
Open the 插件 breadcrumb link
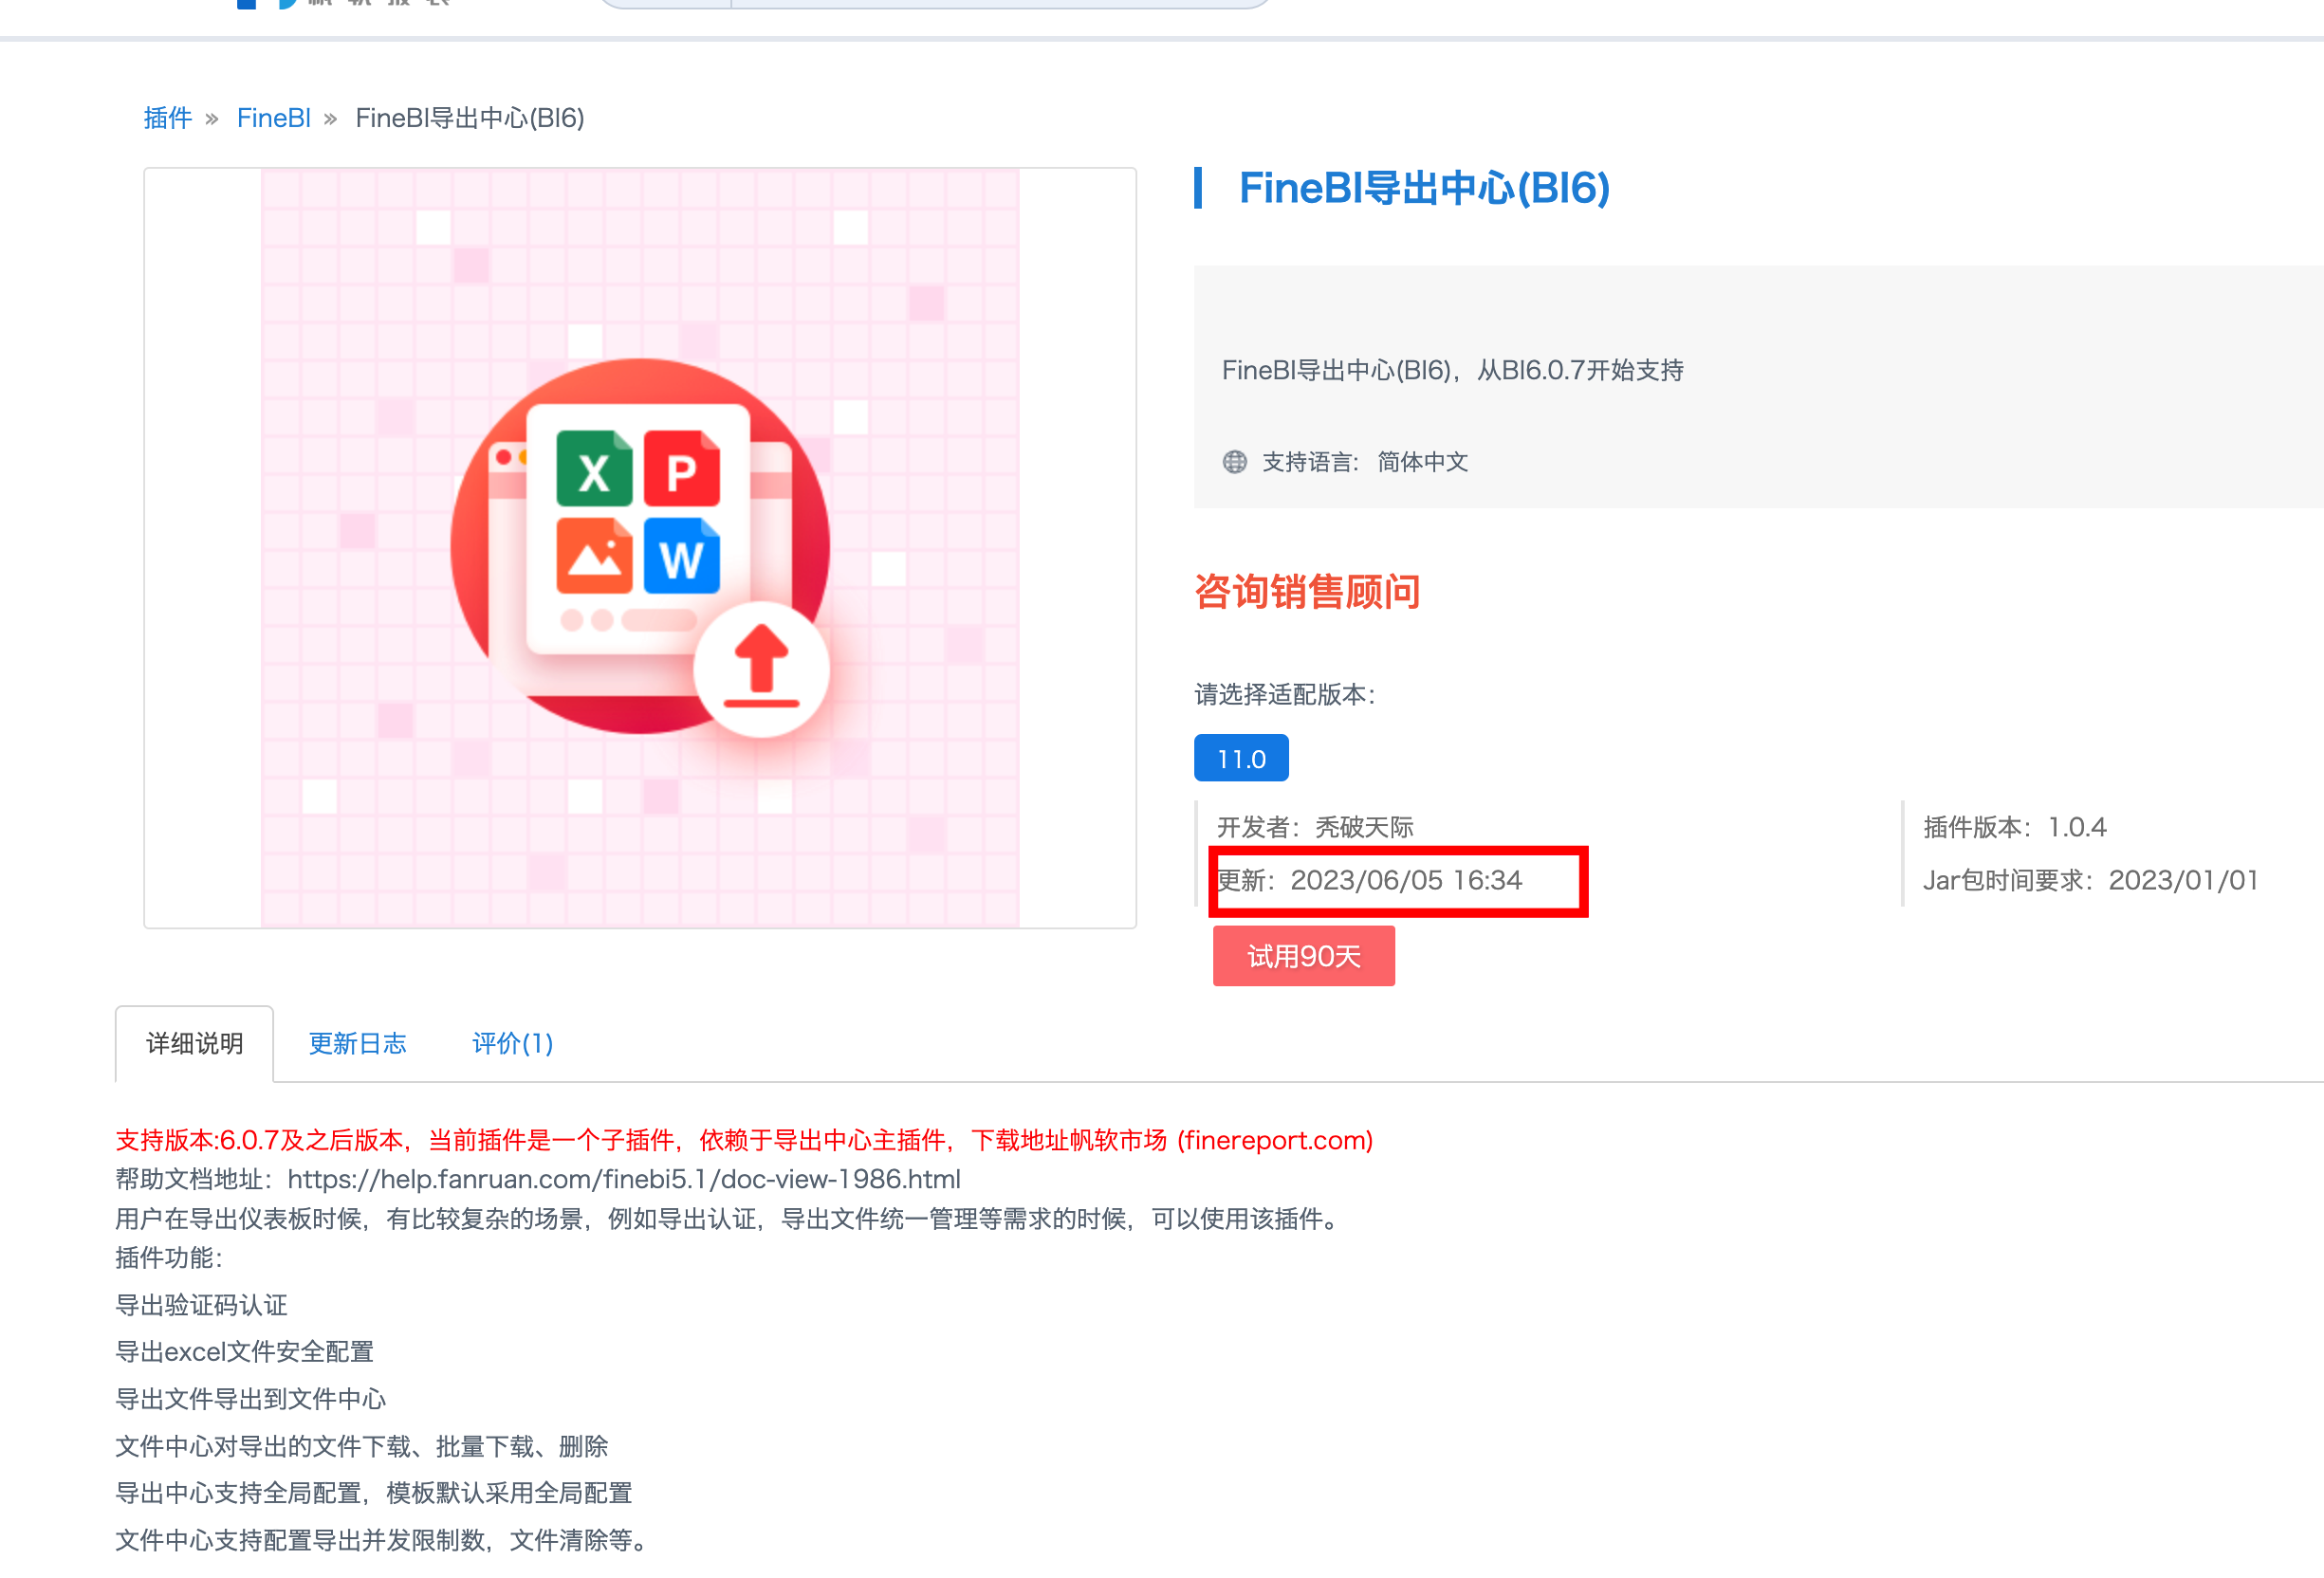click(x=167, y=118)
